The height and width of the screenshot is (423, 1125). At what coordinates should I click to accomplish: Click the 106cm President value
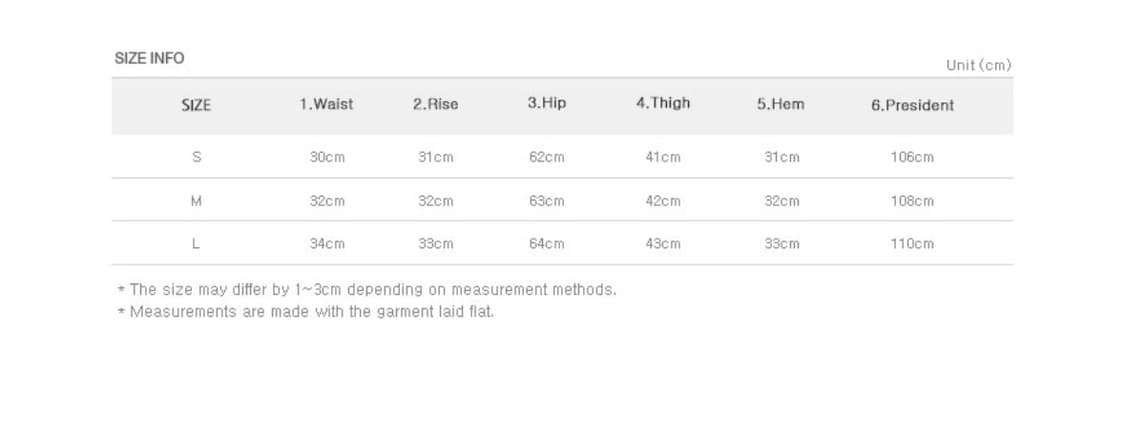pos(913,157)
